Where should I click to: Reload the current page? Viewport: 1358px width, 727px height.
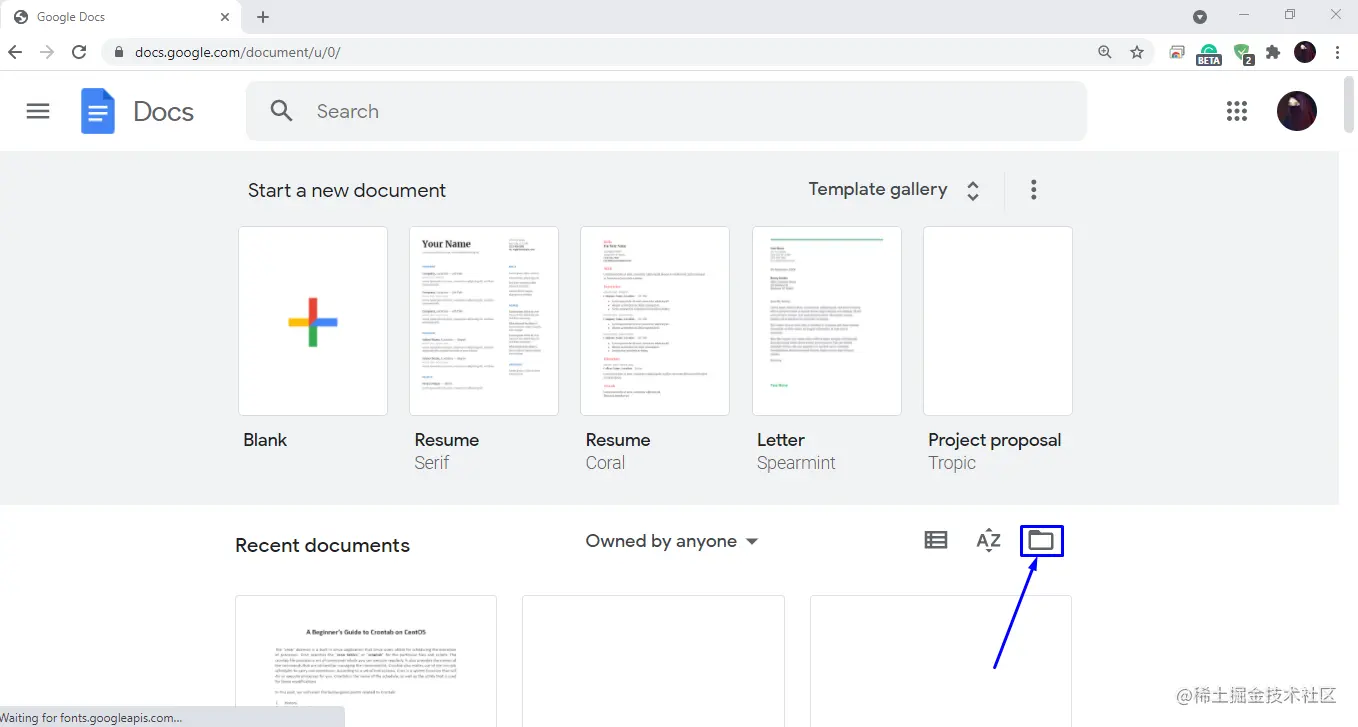pyautogui.click(x=80, y=52)
